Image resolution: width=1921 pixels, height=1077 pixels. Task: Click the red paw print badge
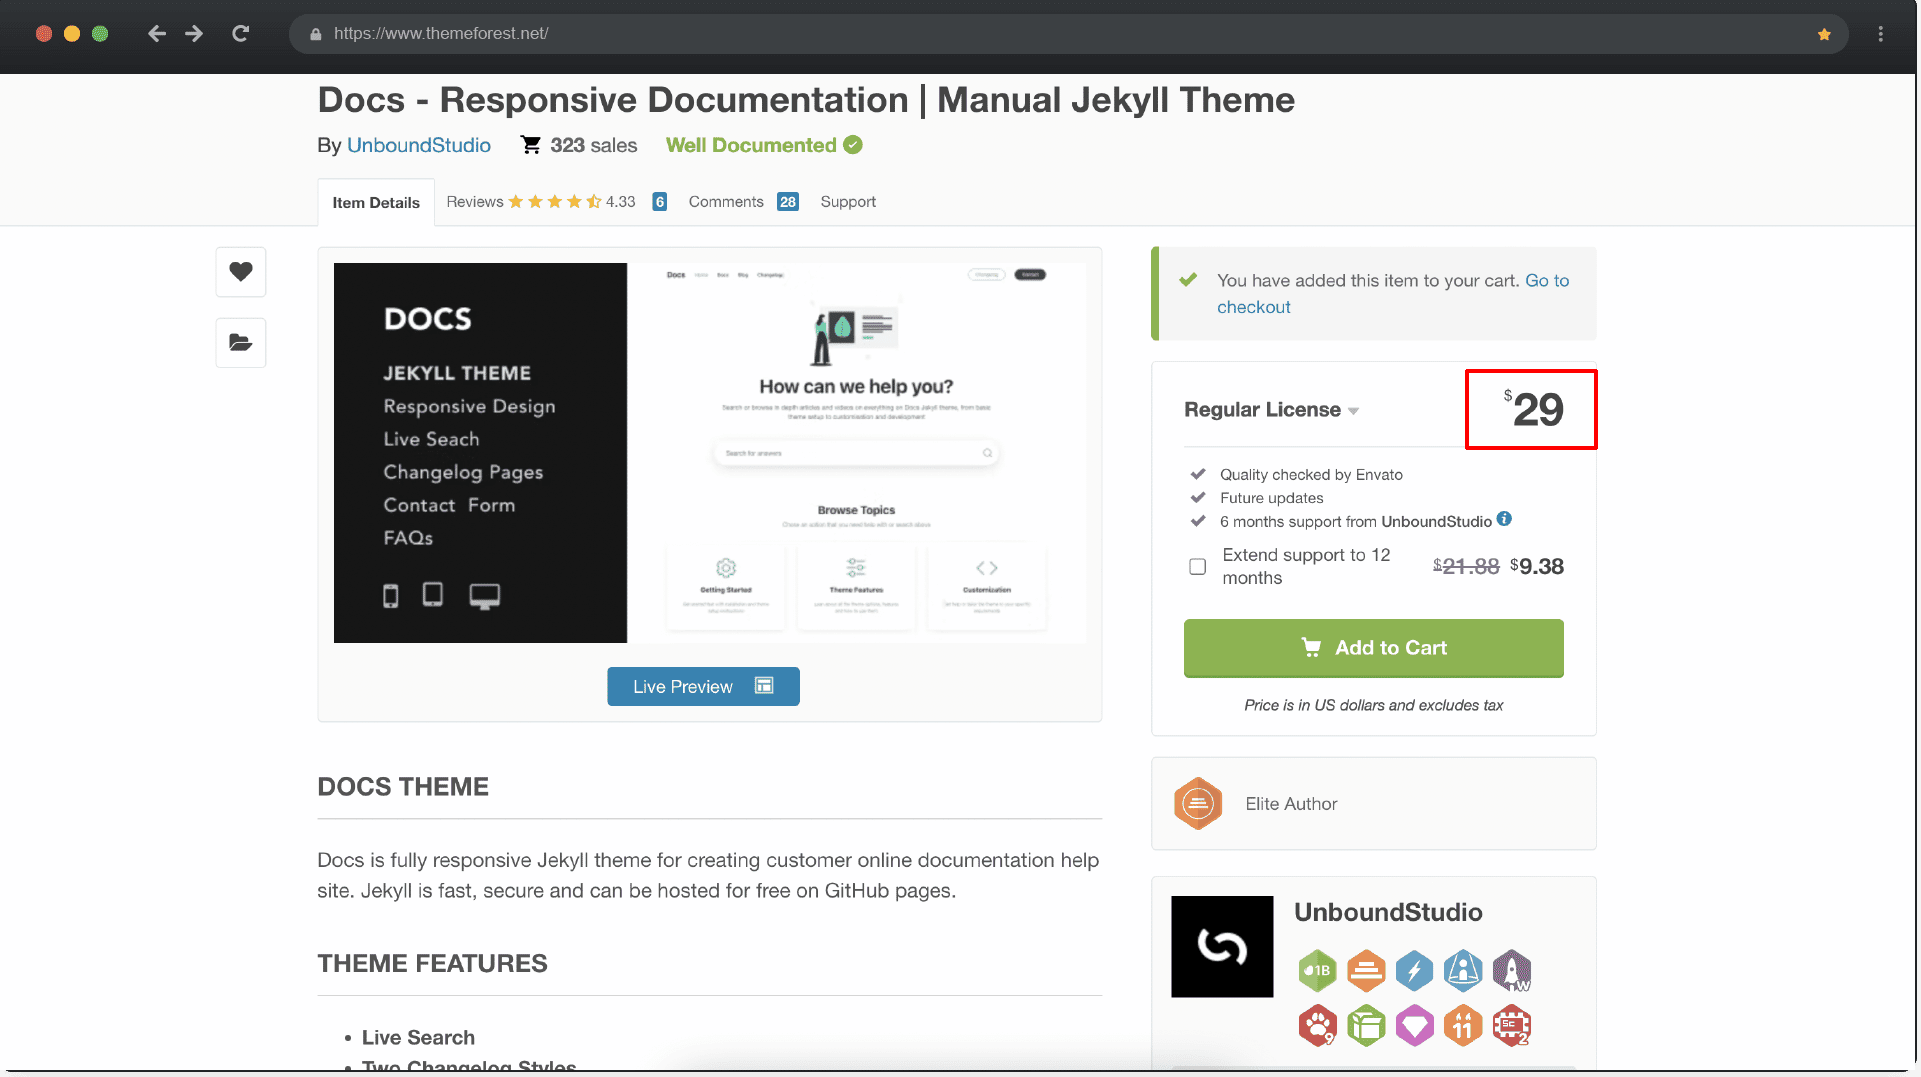pyautogui.click(x=1317, y=1025)
